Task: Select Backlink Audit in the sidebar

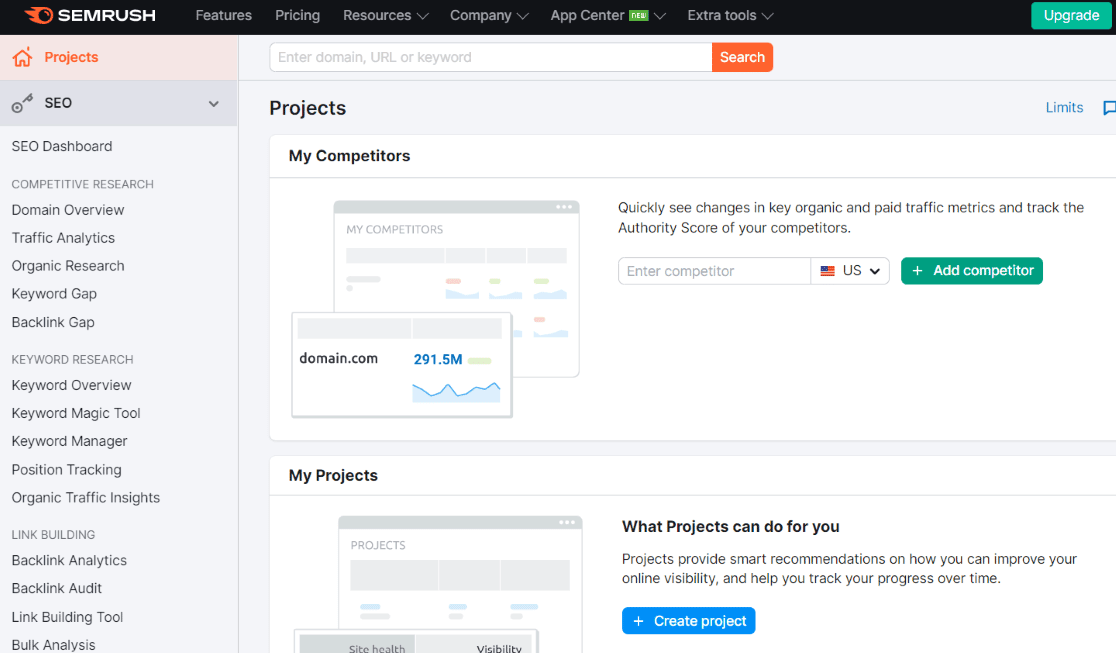Action: [x=55, y=588]
